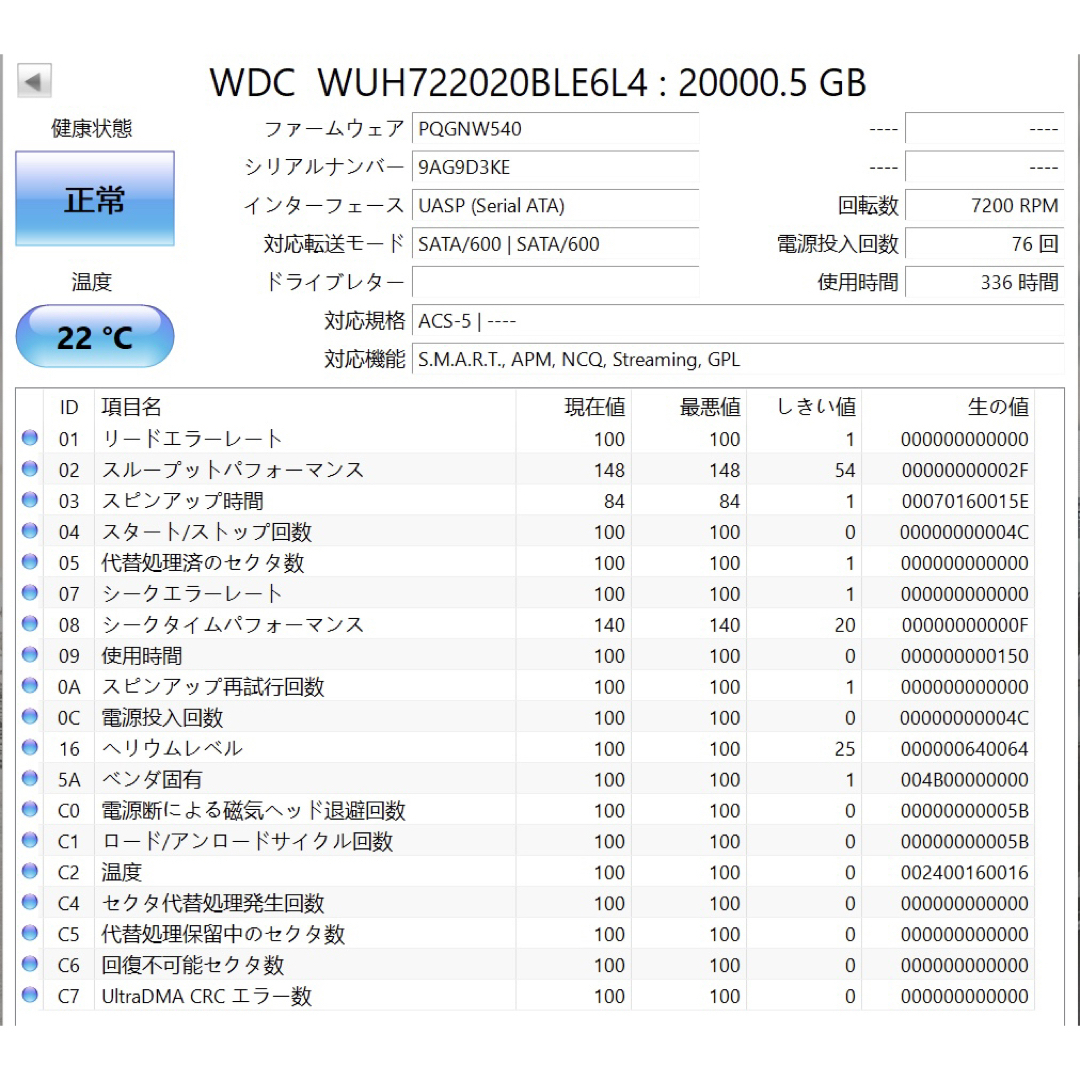Click the standard field ACS-5
The height and width of the screenshot is (1080, 1080).
(x=738, y=321)
